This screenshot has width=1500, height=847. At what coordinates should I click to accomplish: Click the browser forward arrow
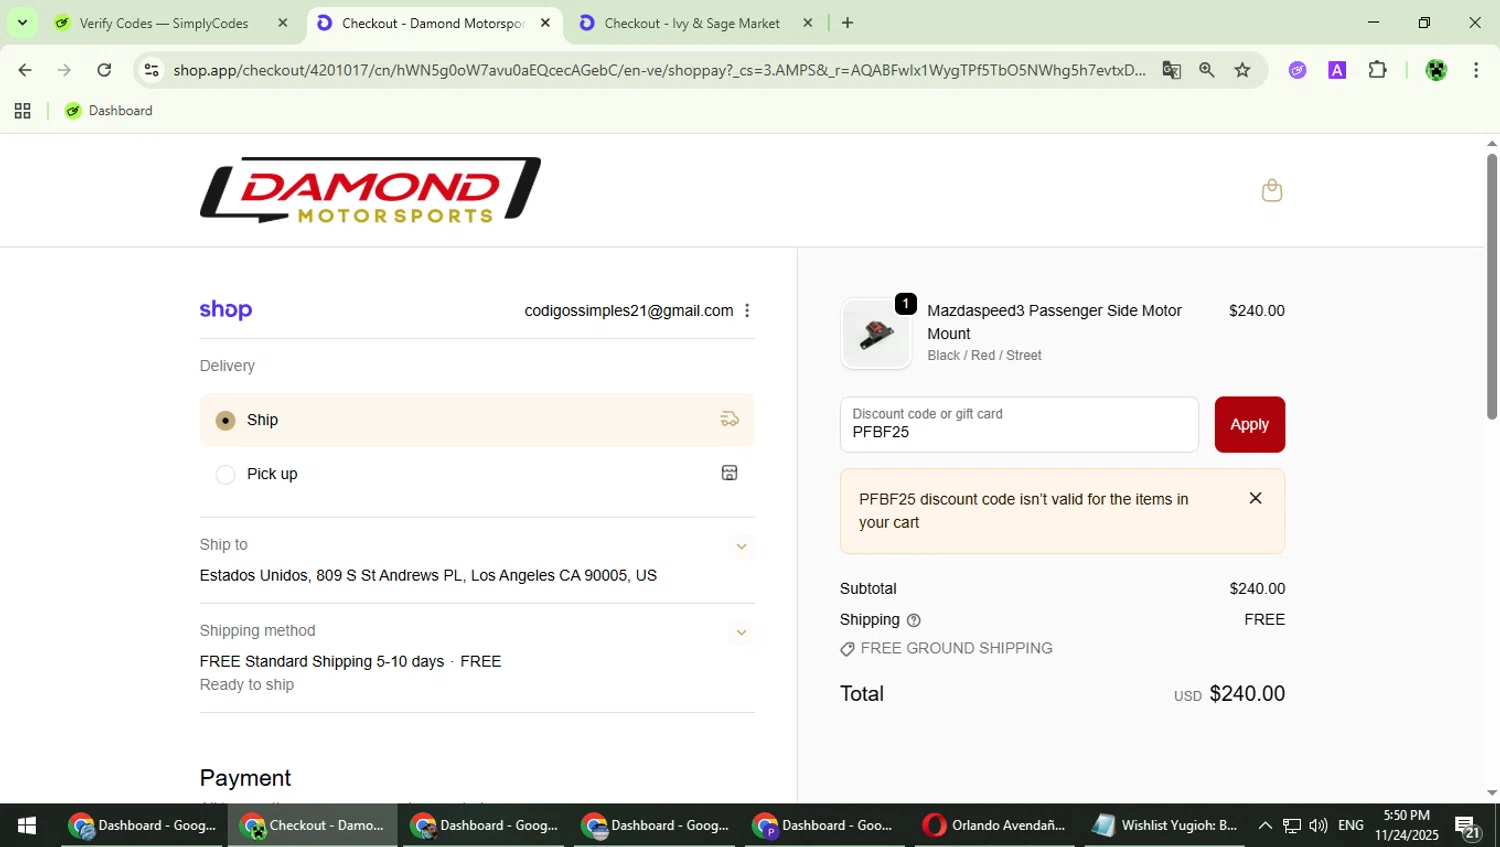(x=64, y=70)
